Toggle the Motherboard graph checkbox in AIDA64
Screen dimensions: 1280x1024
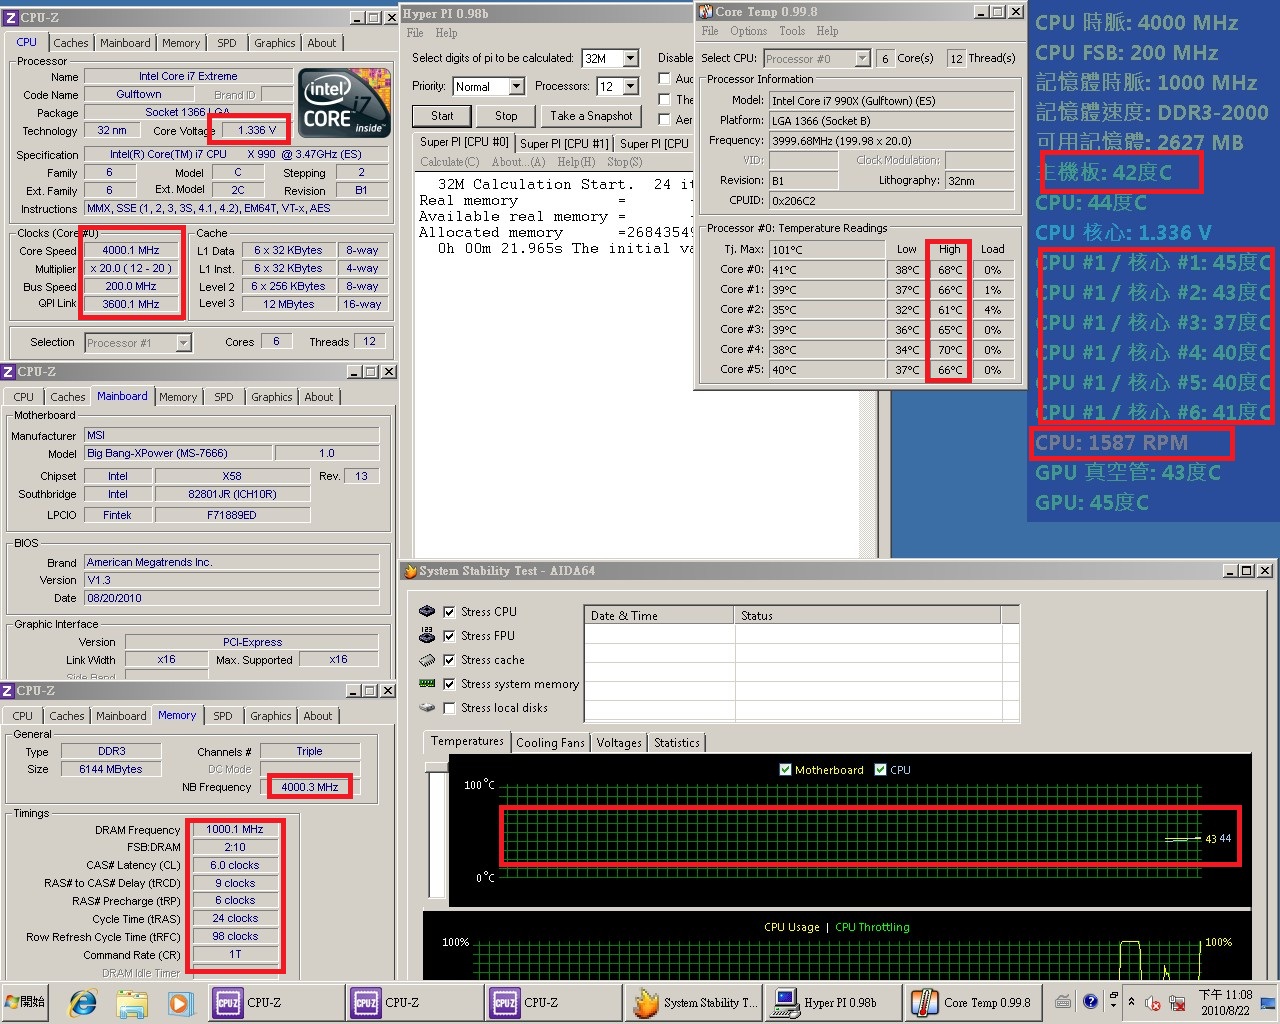[x=785, y=770]
